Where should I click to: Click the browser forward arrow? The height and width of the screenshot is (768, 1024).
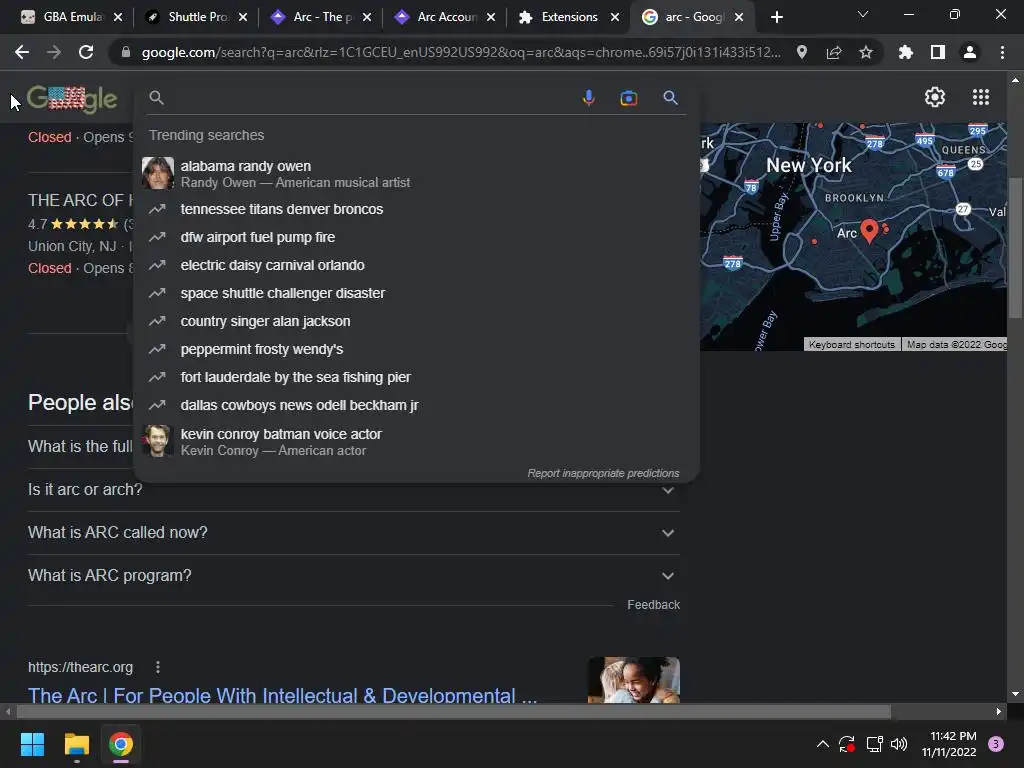[x=54, y=52]
